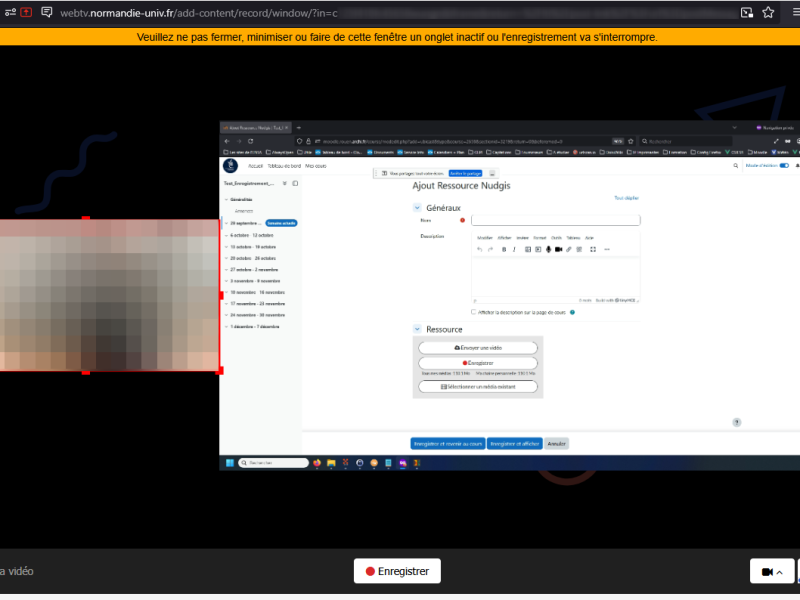Viewport: 800px width, 600px height.
Task: Click reload icon in the preview's browser toolbar
Action: 251,141
